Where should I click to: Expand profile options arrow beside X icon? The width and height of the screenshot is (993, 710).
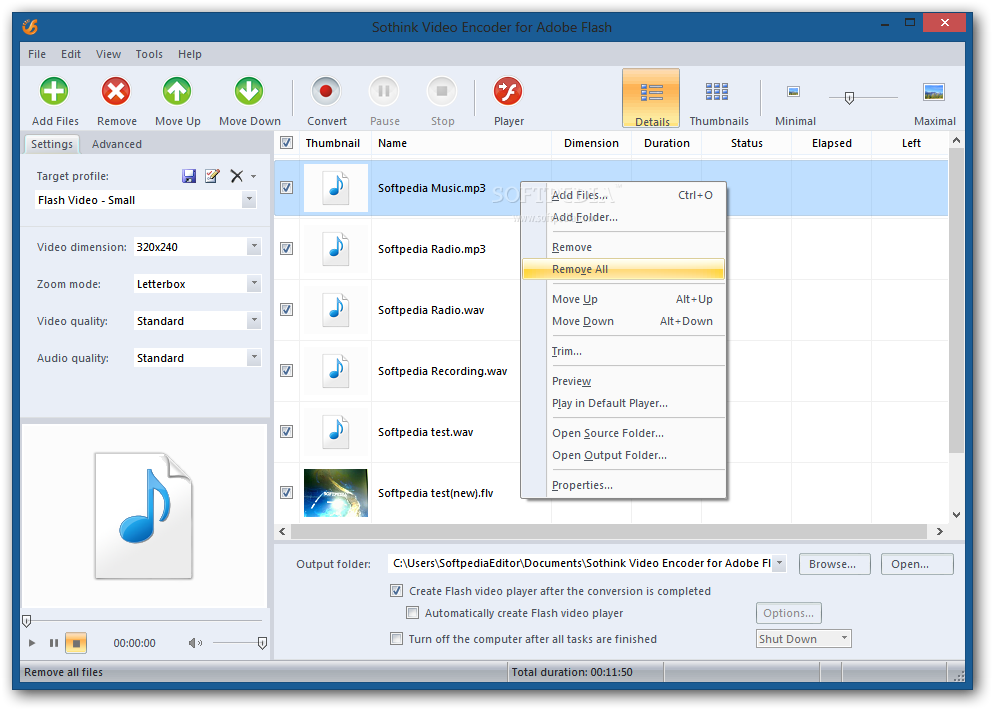253,177
